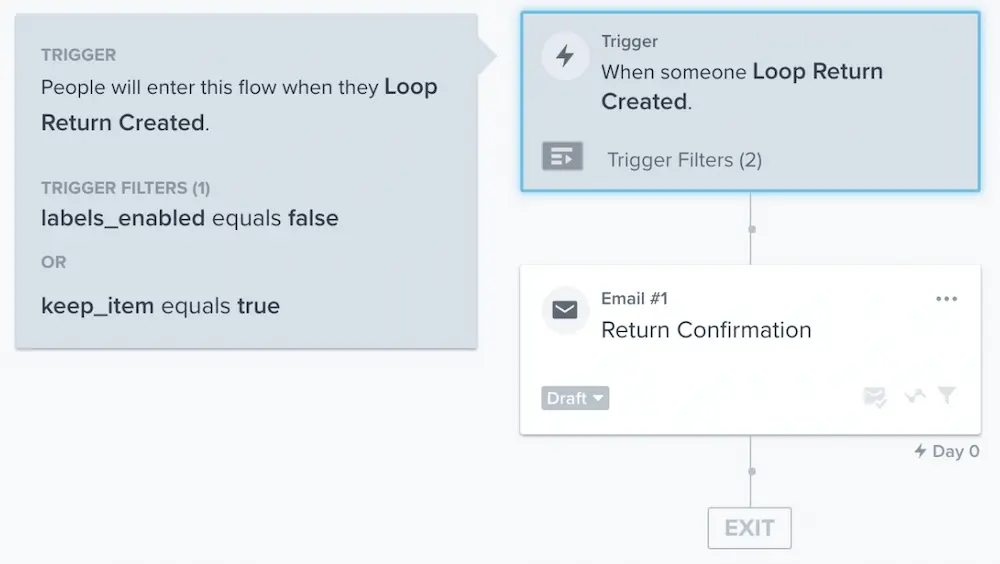The width and height of the screenshot is (1000, 564).
Task: Open the Trigger Filters (2) link
Action: pyautogui.click(x=684, y=160)
